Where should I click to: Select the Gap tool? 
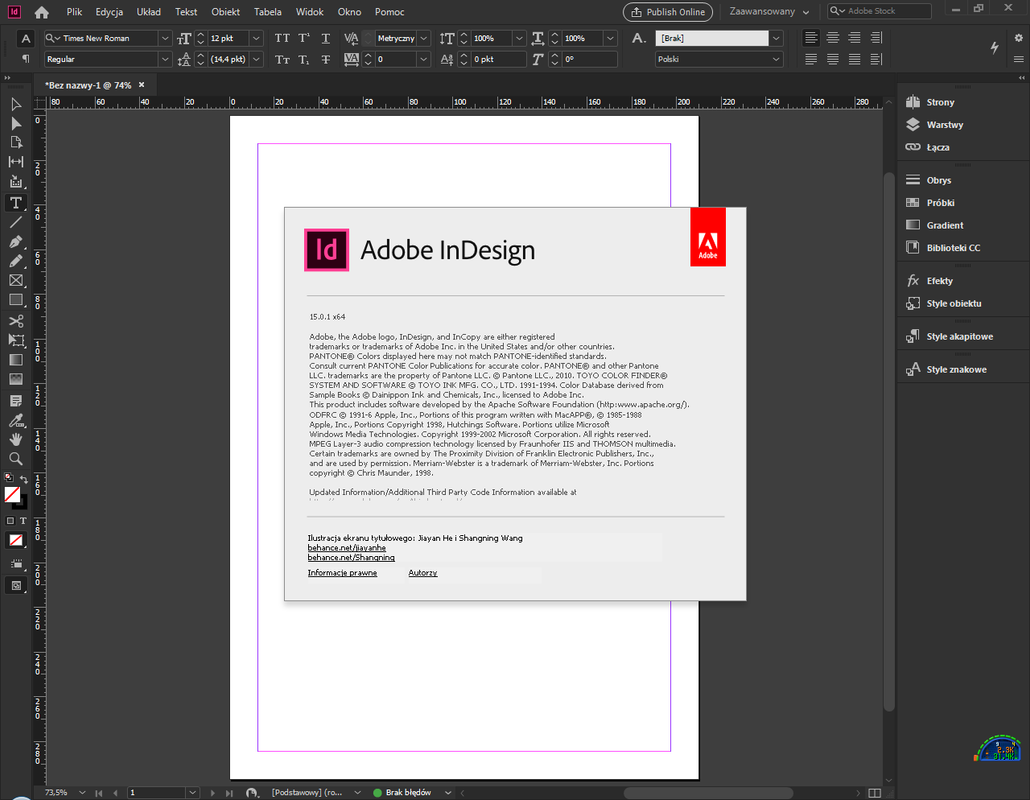click(x=16, y=162)
